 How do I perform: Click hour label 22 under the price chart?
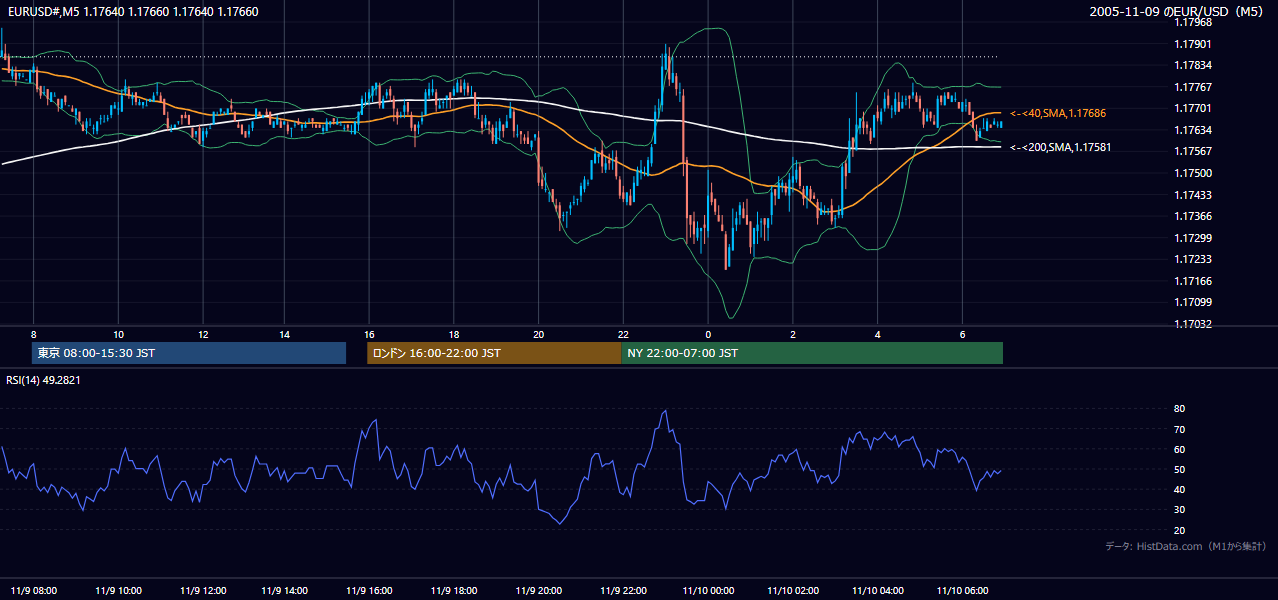(623, 334)
